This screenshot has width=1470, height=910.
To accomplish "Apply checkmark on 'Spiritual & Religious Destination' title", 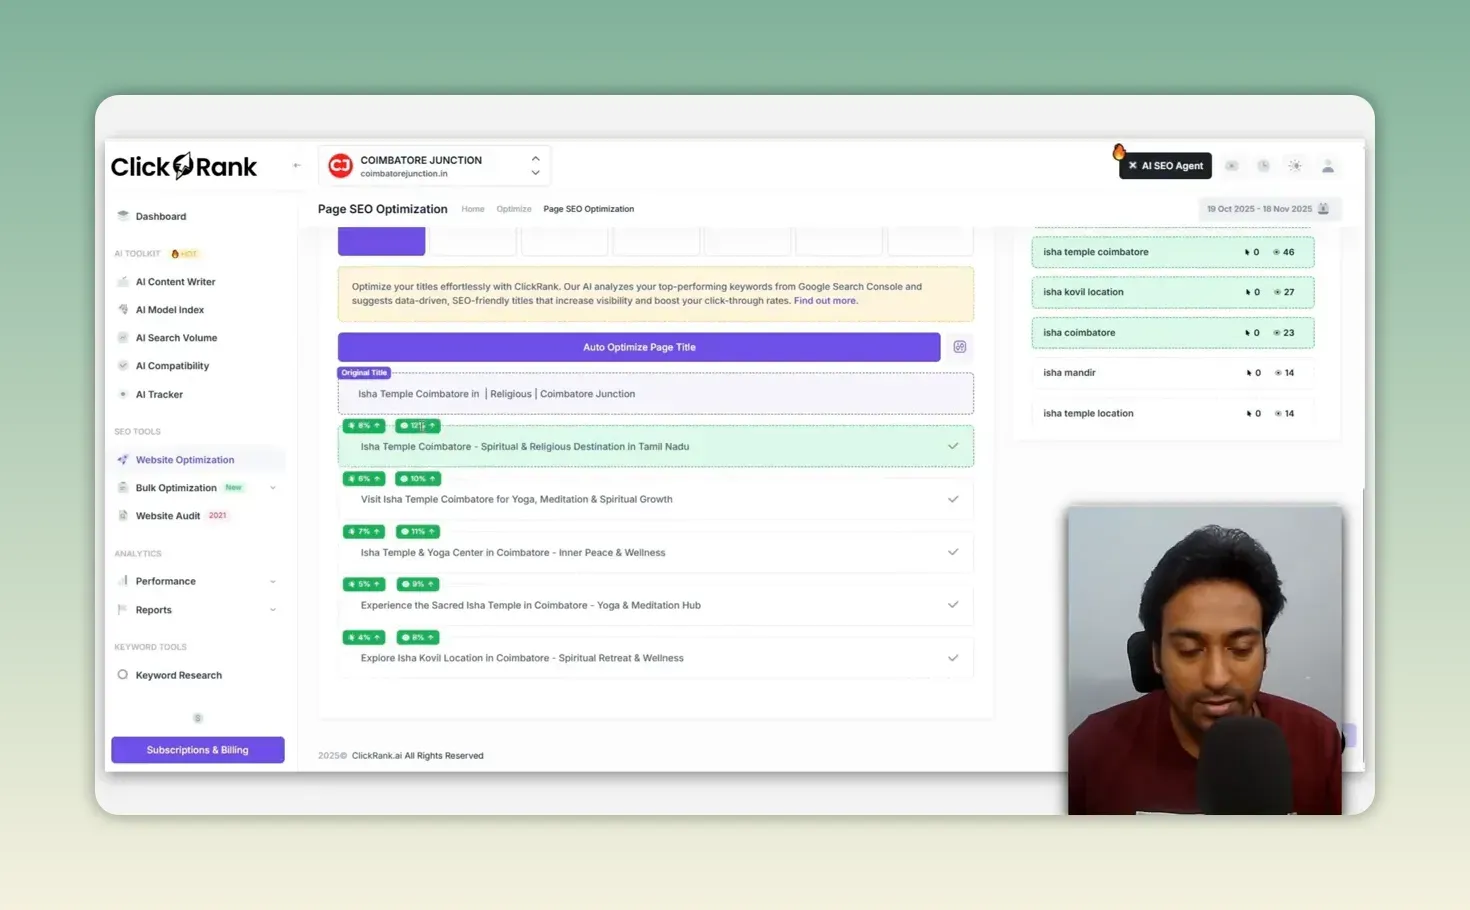I will [x=953, y=446].
